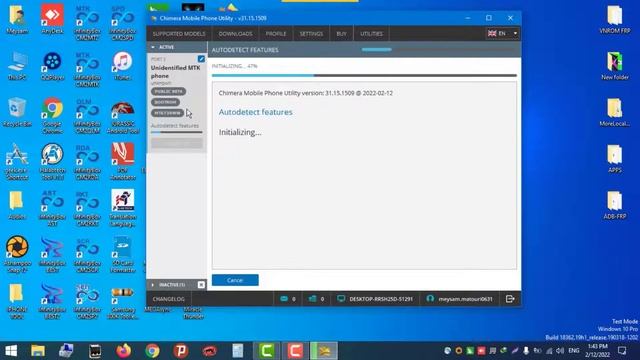The image size is (640, 360).
Task: Click the volume icon in system tray
Action: click(x=560, y=351)
